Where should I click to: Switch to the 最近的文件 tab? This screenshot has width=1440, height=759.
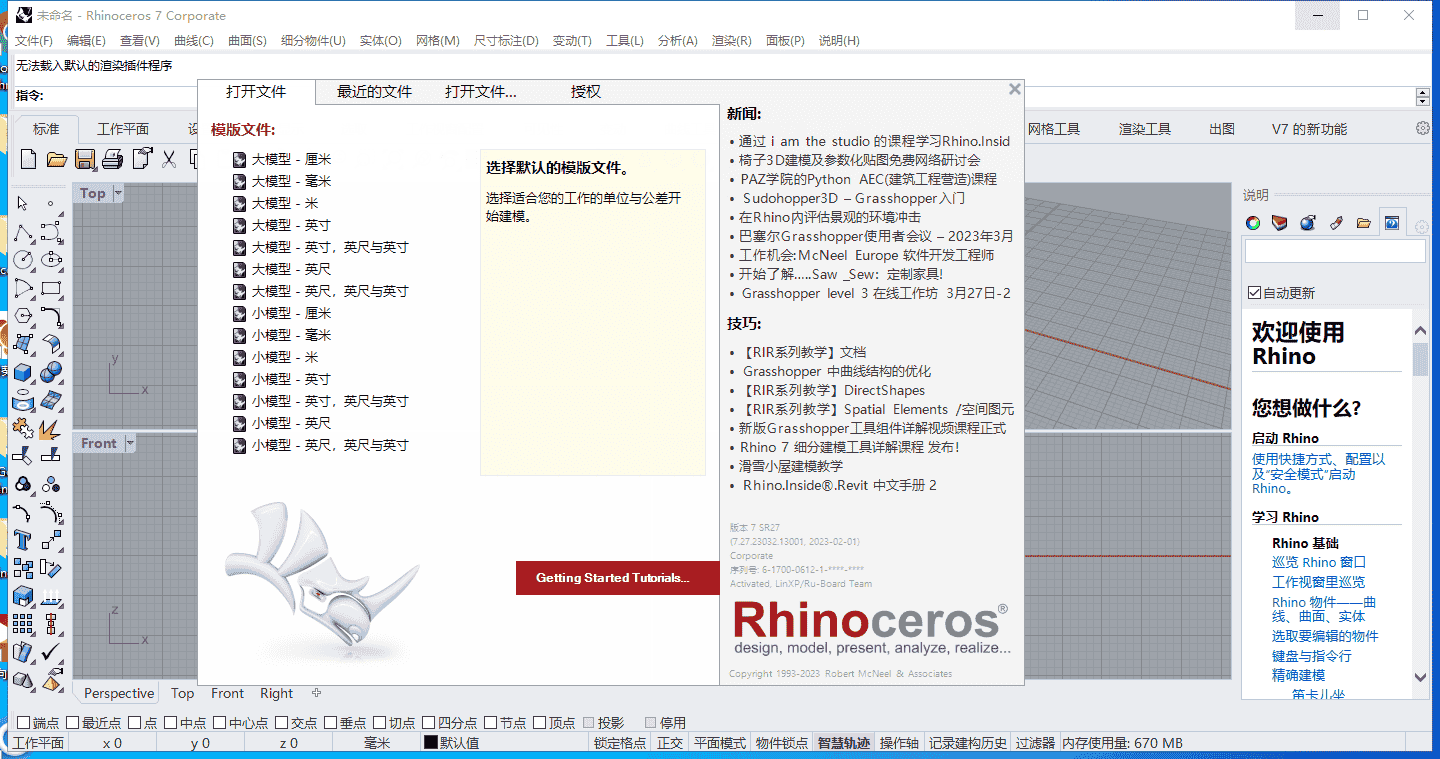pyautogui.click(x=374, y=91)
